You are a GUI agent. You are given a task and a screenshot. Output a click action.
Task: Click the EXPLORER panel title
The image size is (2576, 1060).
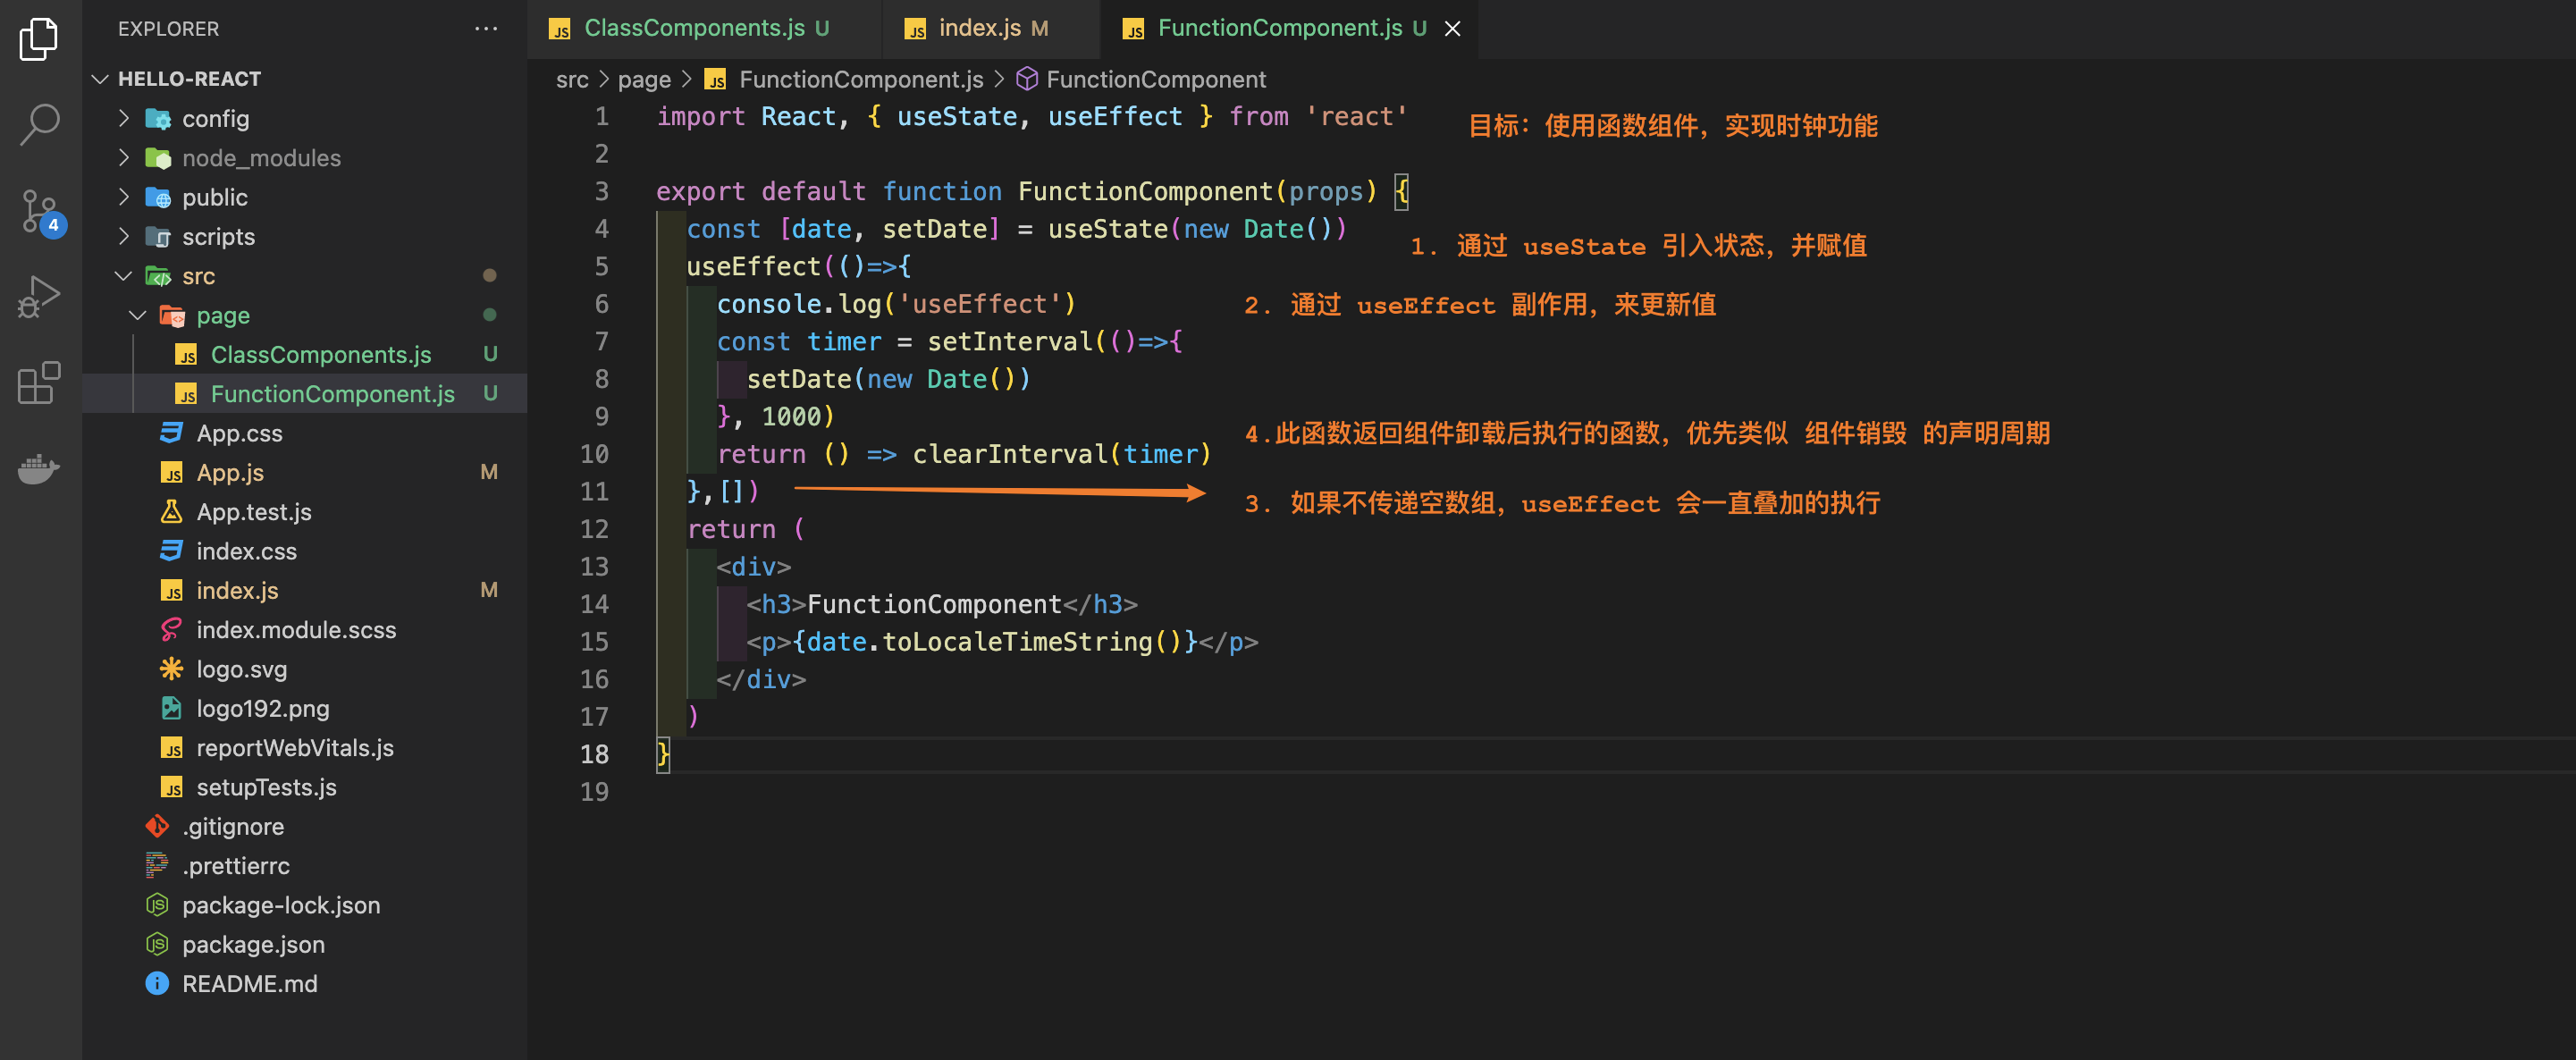[168, 29]
